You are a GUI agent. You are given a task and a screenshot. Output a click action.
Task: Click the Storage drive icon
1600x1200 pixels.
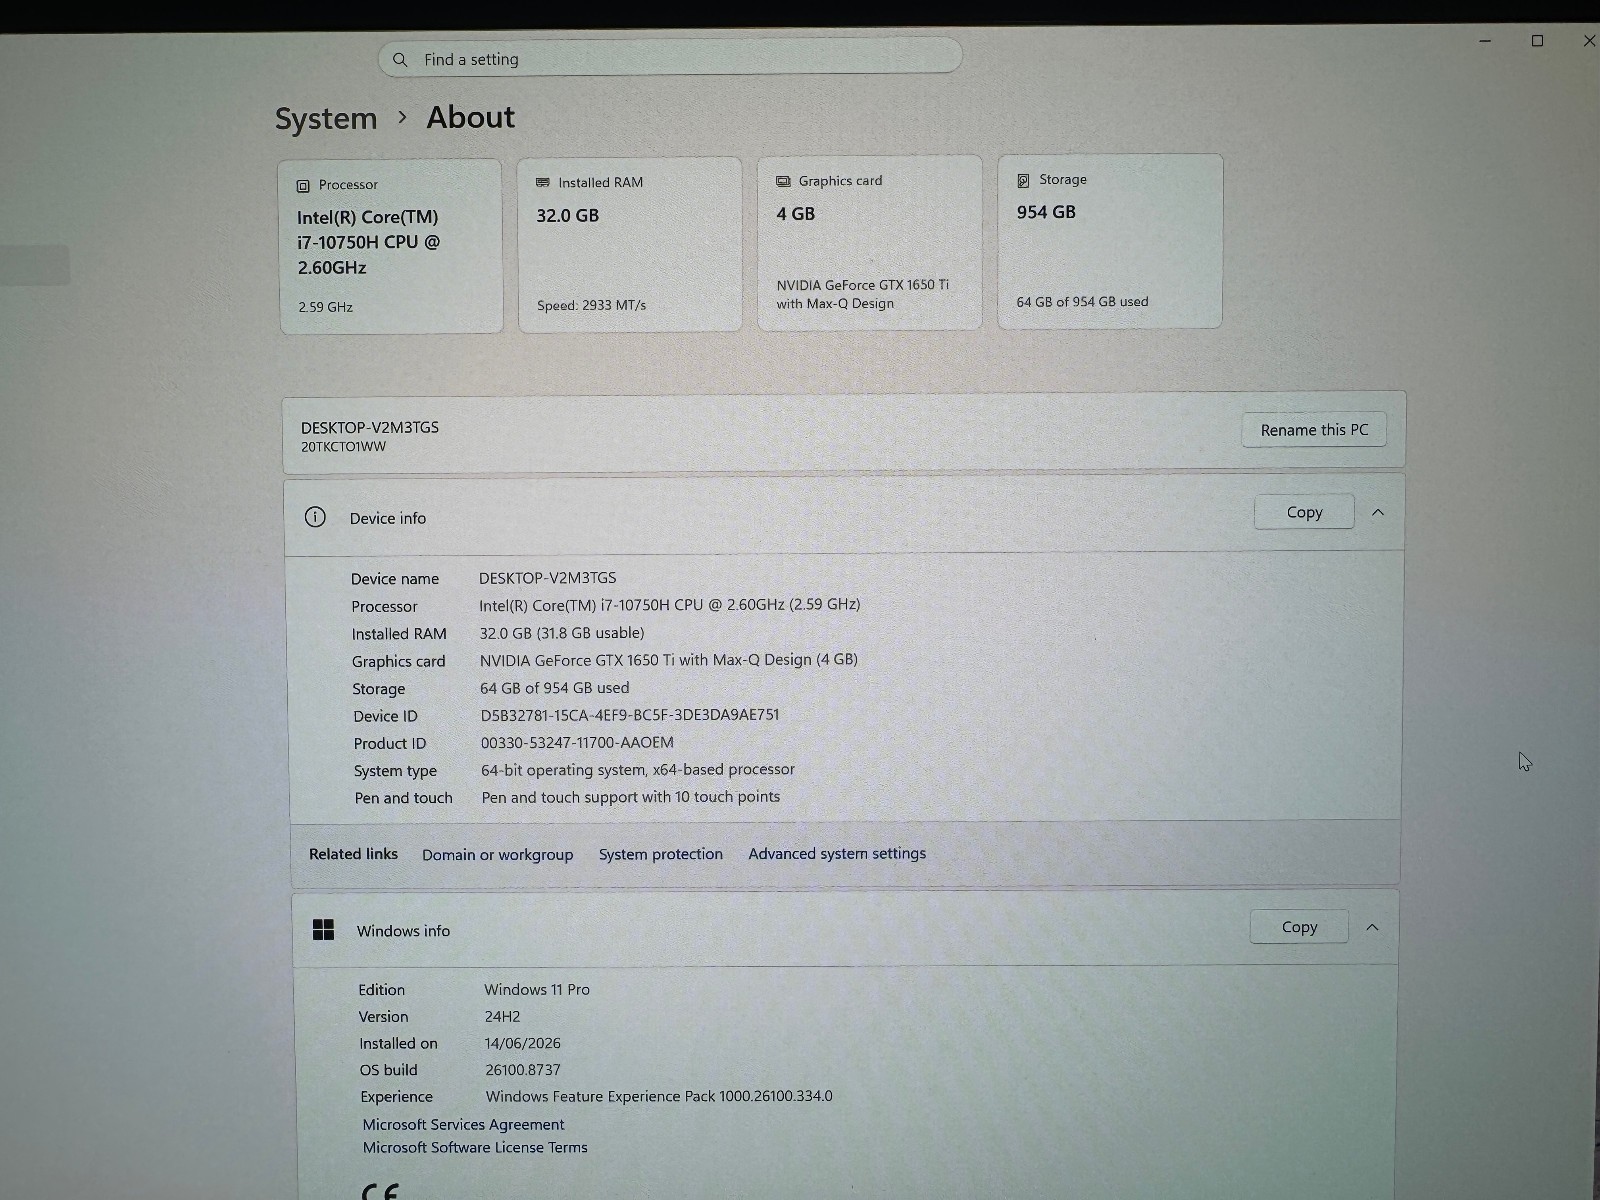[1023, 180]
